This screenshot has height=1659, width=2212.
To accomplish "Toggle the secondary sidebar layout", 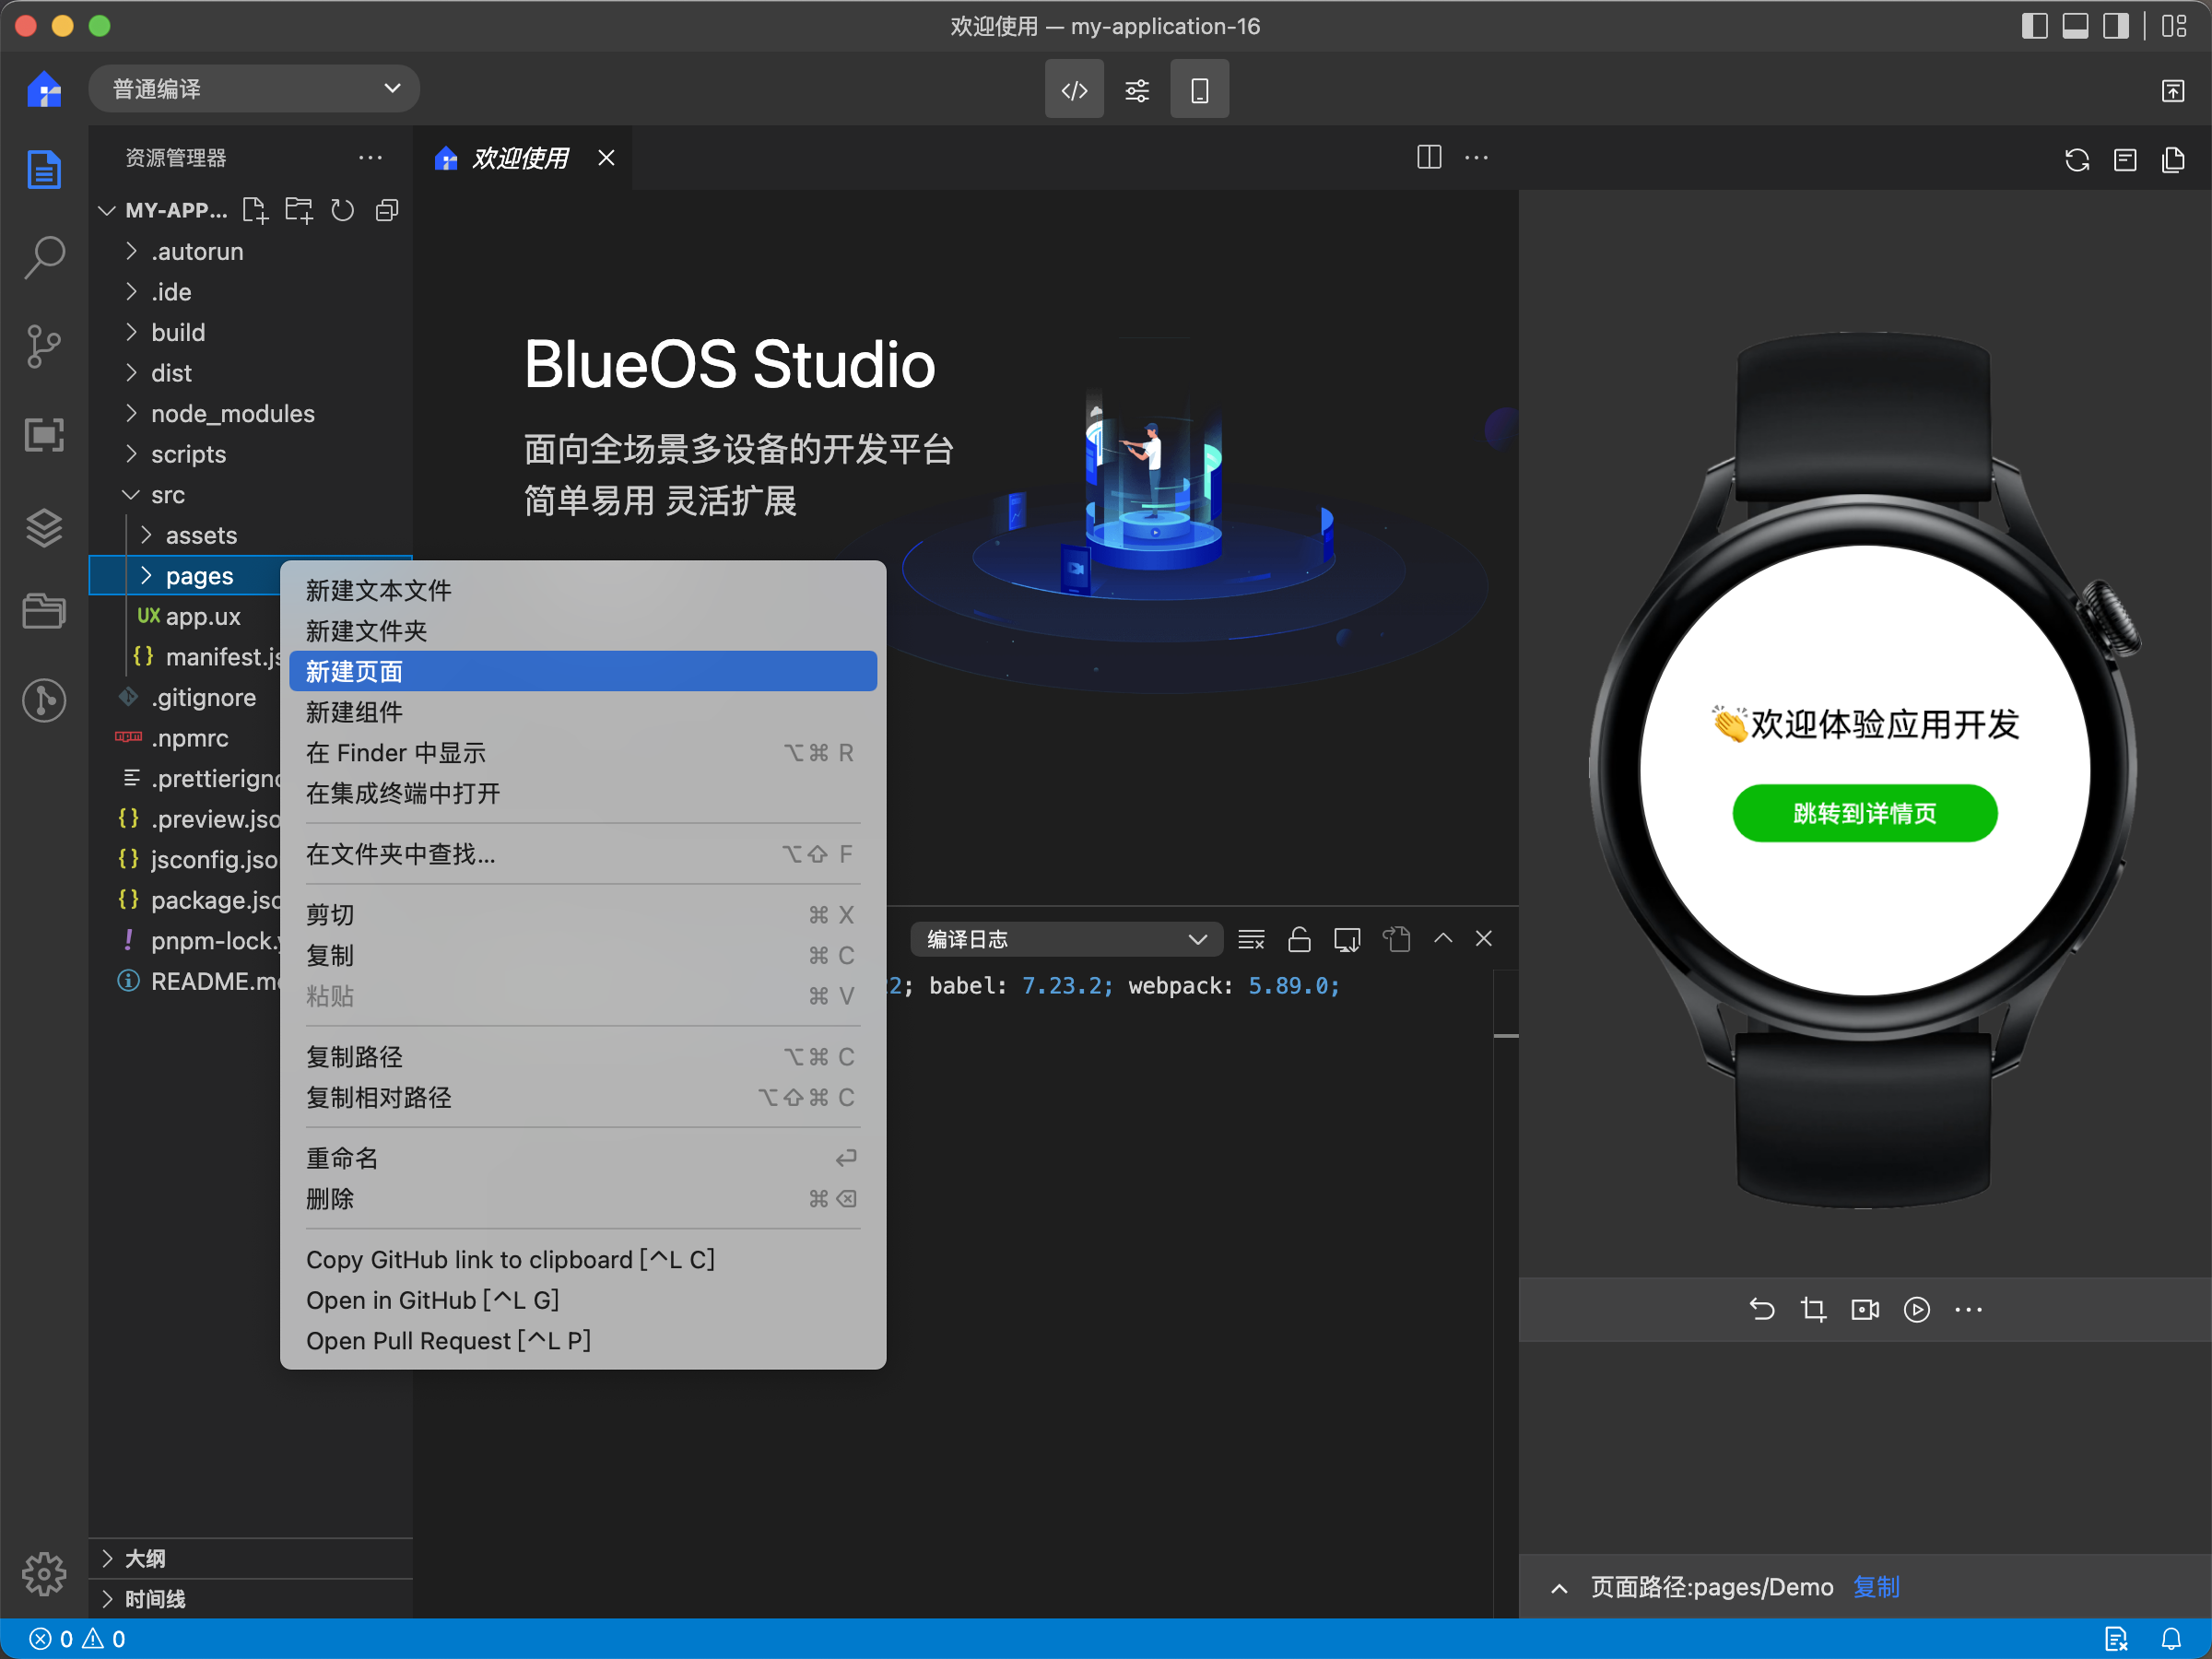I will [x=2116, y=26].
